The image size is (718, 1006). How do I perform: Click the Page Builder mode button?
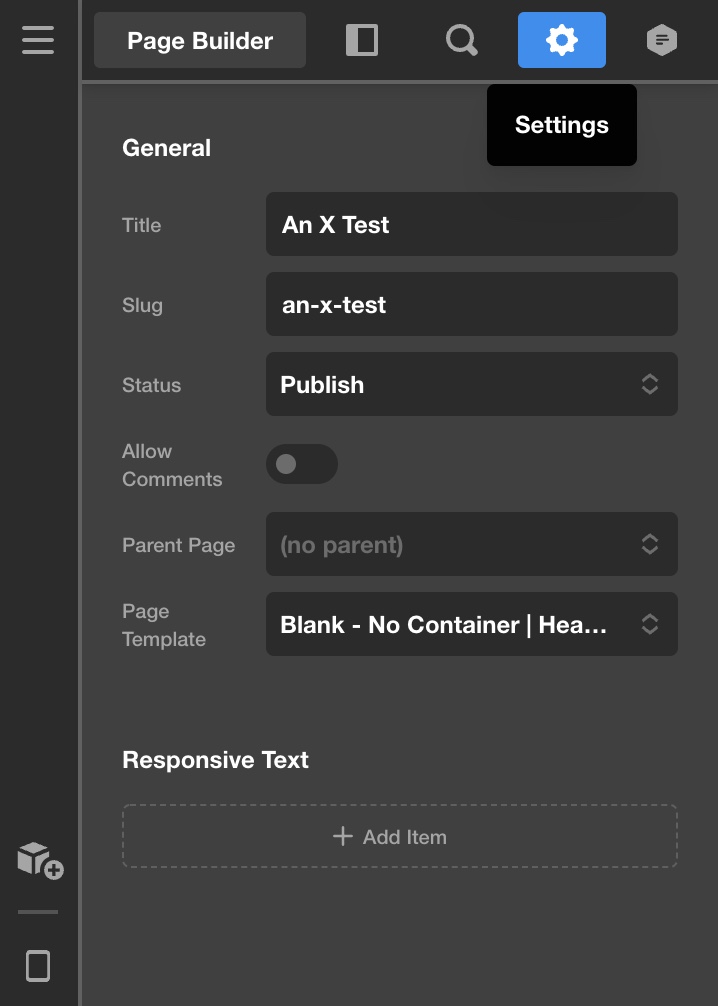[x=200, y=40]
